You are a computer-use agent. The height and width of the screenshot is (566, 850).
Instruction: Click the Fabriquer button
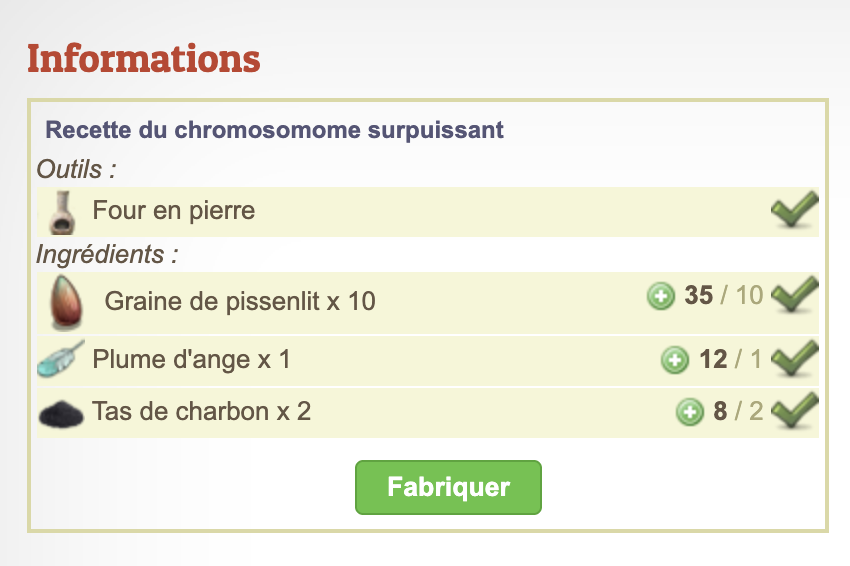point(448,487)
